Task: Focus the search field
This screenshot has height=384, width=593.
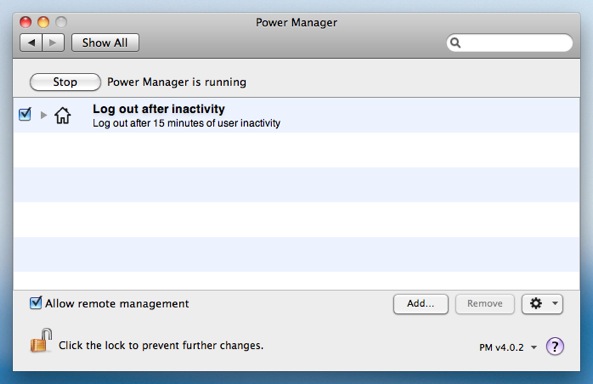Action: 509,43
